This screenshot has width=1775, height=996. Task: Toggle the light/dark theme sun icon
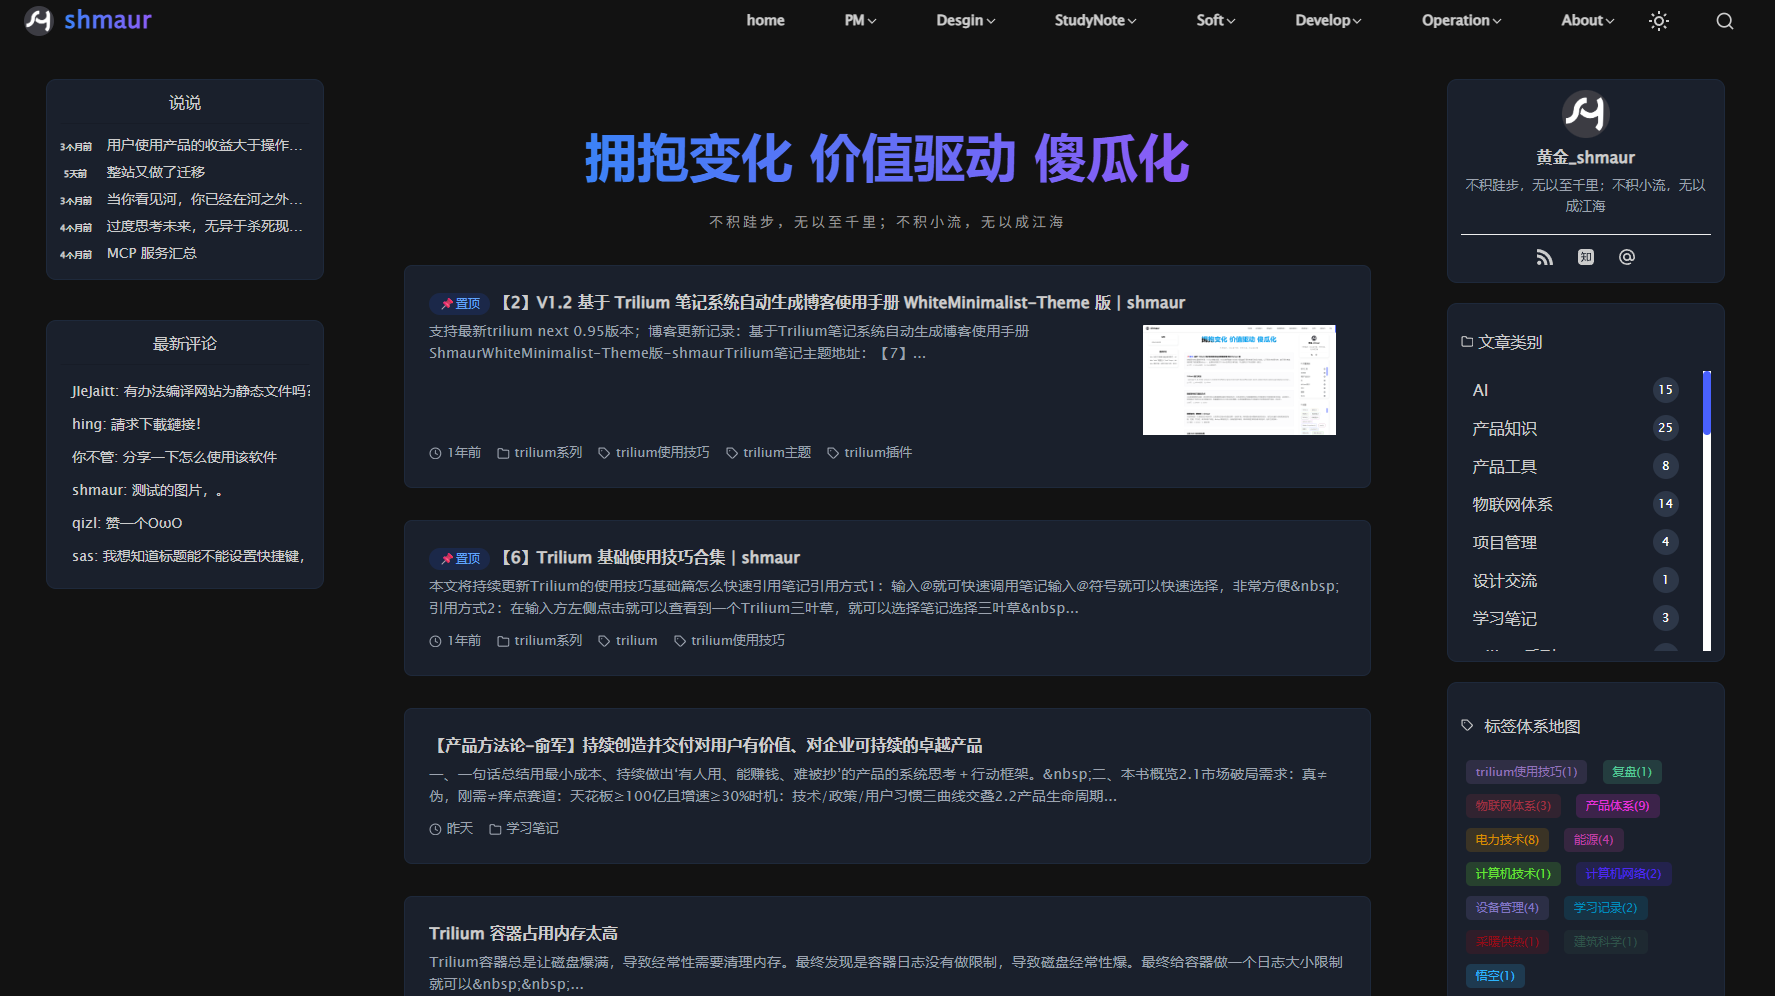point(1658,21)
